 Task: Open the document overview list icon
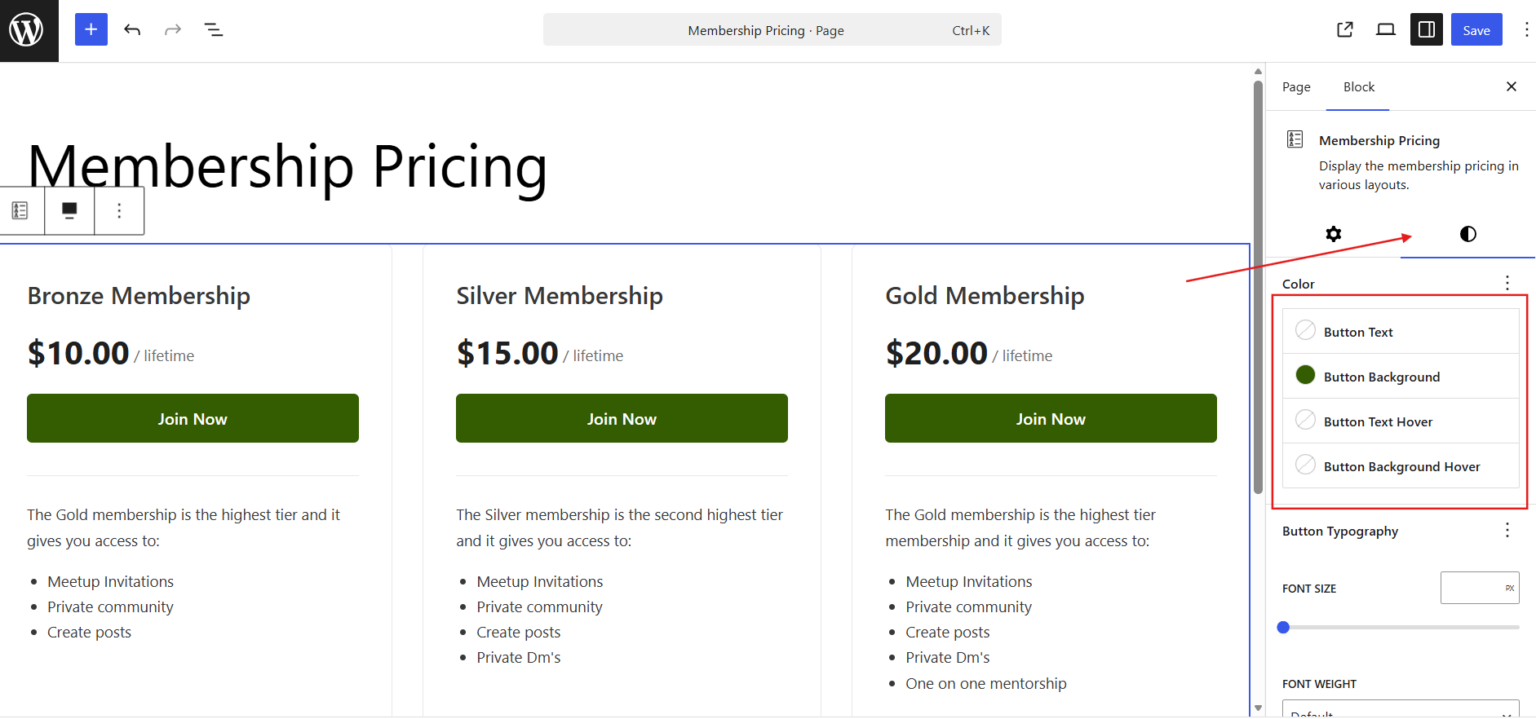click(x=213, y=30)
